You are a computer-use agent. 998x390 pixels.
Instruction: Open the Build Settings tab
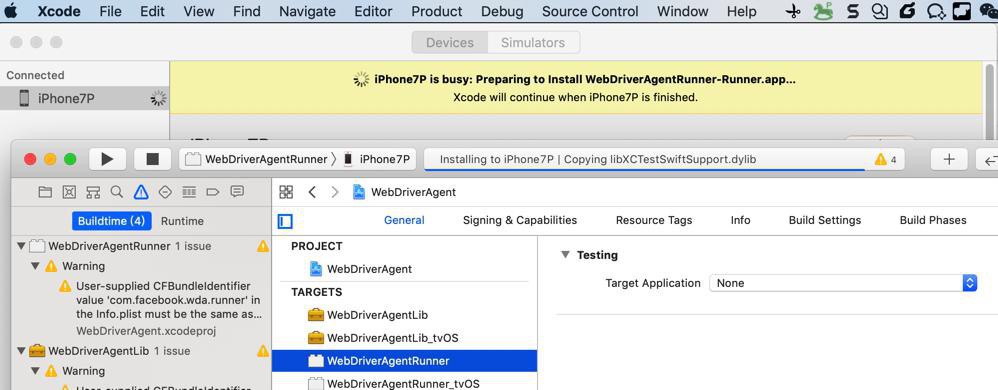pos(825,220)
